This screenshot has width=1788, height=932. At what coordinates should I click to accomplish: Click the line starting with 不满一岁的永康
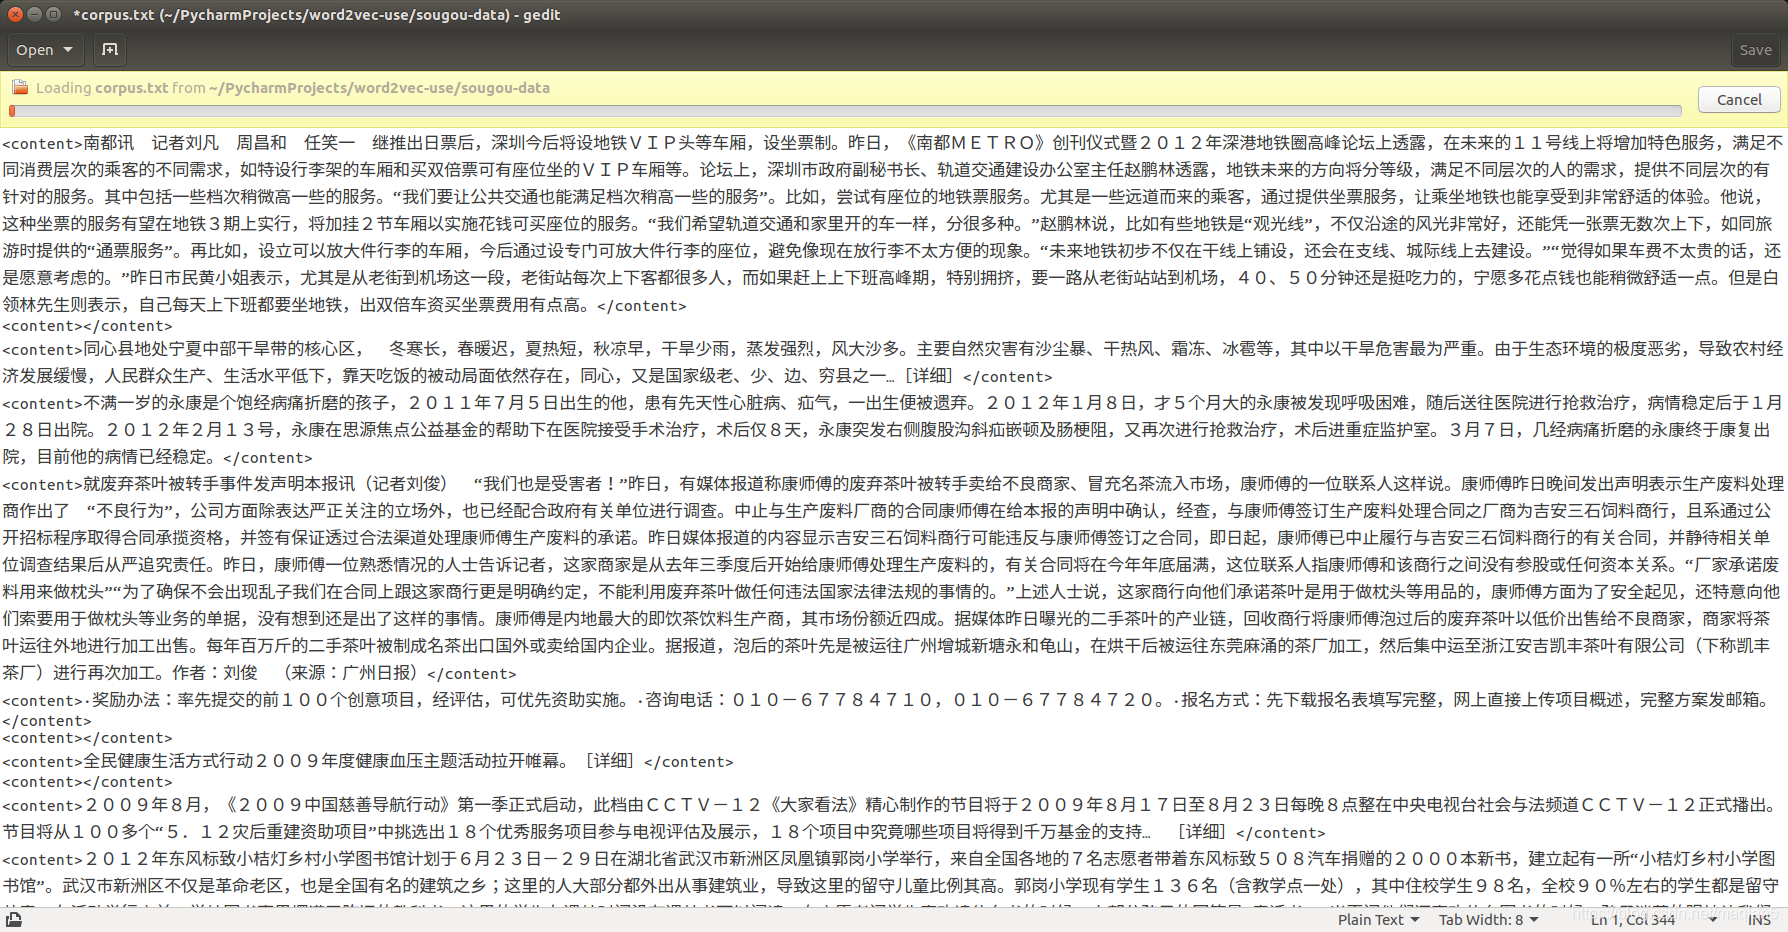tap(894, 403)
